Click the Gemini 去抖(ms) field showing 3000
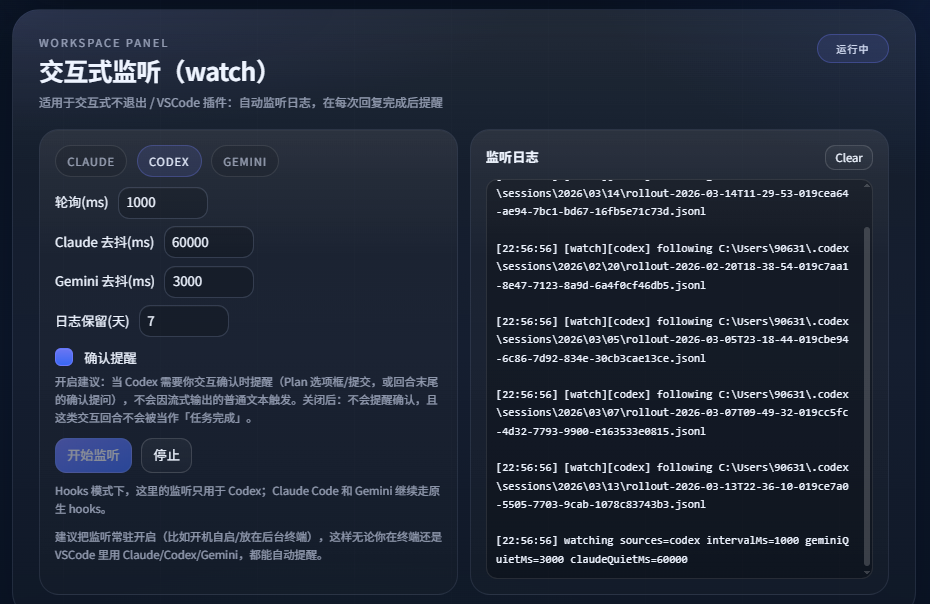 click(209, 282)
